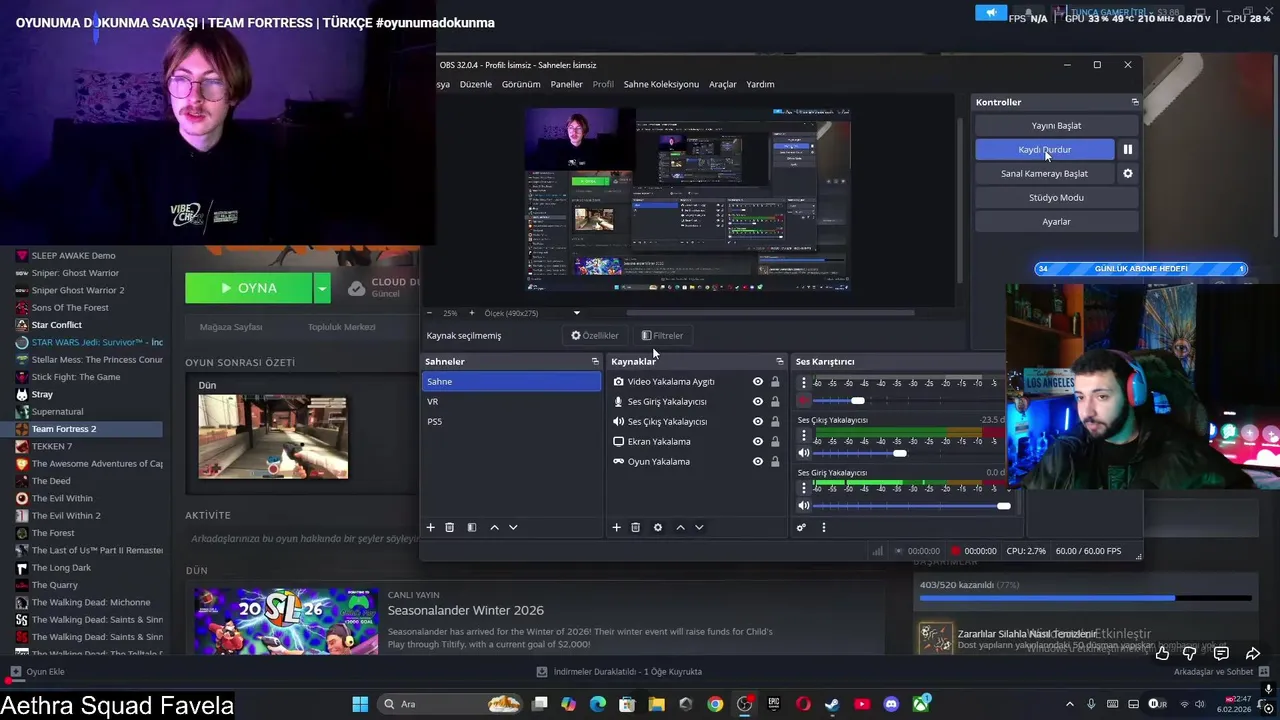Screen dimensions: 1280x720
Task: Move scene down with arrow
Action: pos(513,527)
